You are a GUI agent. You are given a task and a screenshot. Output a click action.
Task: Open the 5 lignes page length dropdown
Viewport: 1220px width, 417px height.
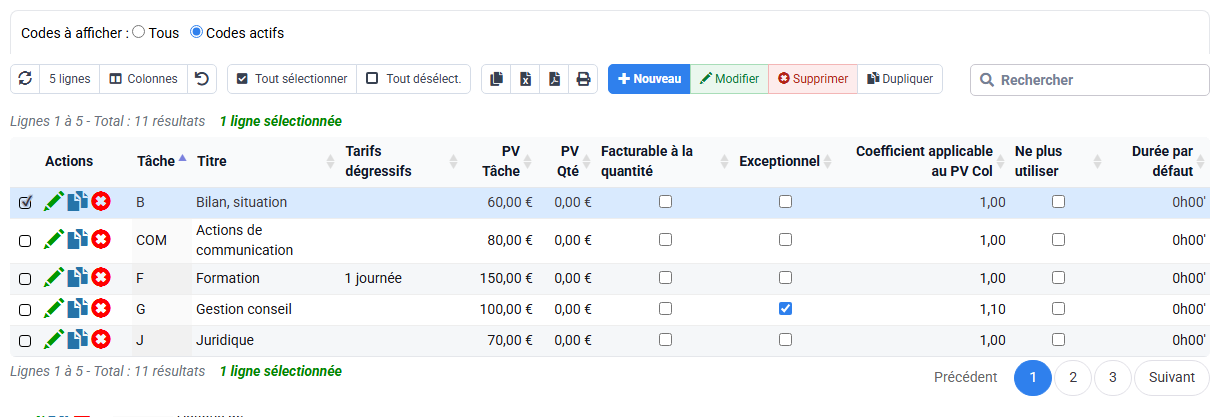69,79
